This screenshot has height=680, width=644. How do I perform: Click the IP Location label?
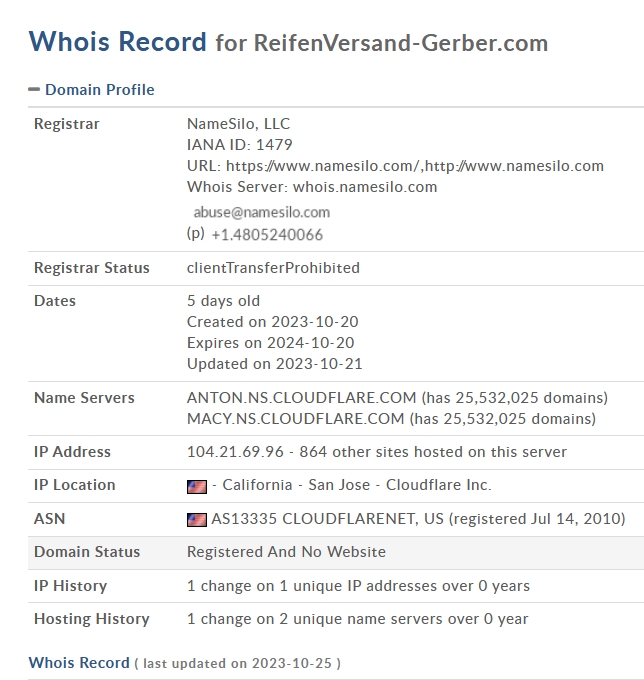point(75,485)
